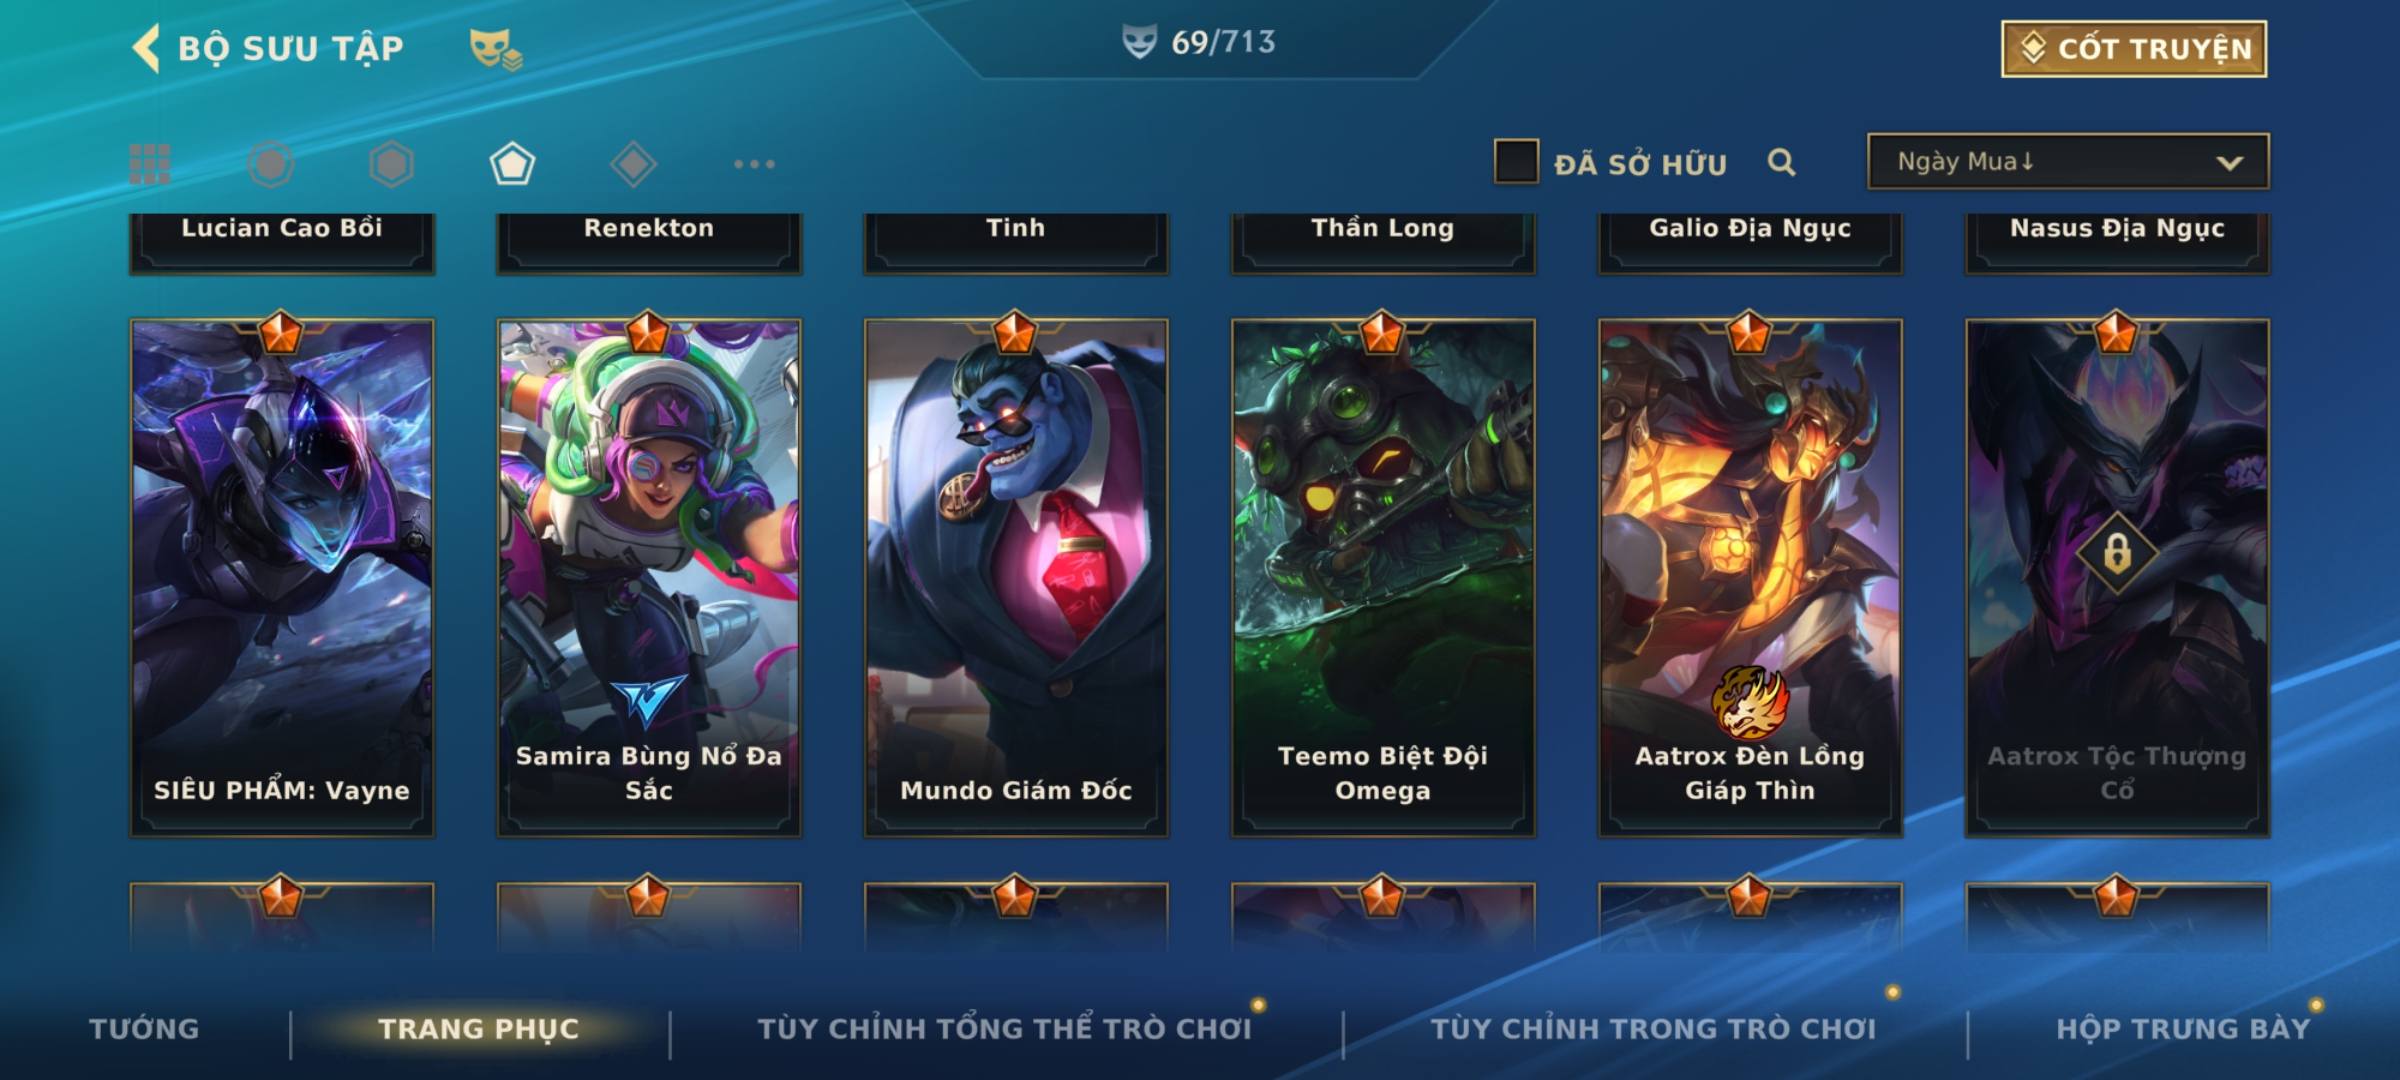Select the pentagon rarity filter icon
The height and width of the screenshot is (1080, 2400).
point(512,164)
